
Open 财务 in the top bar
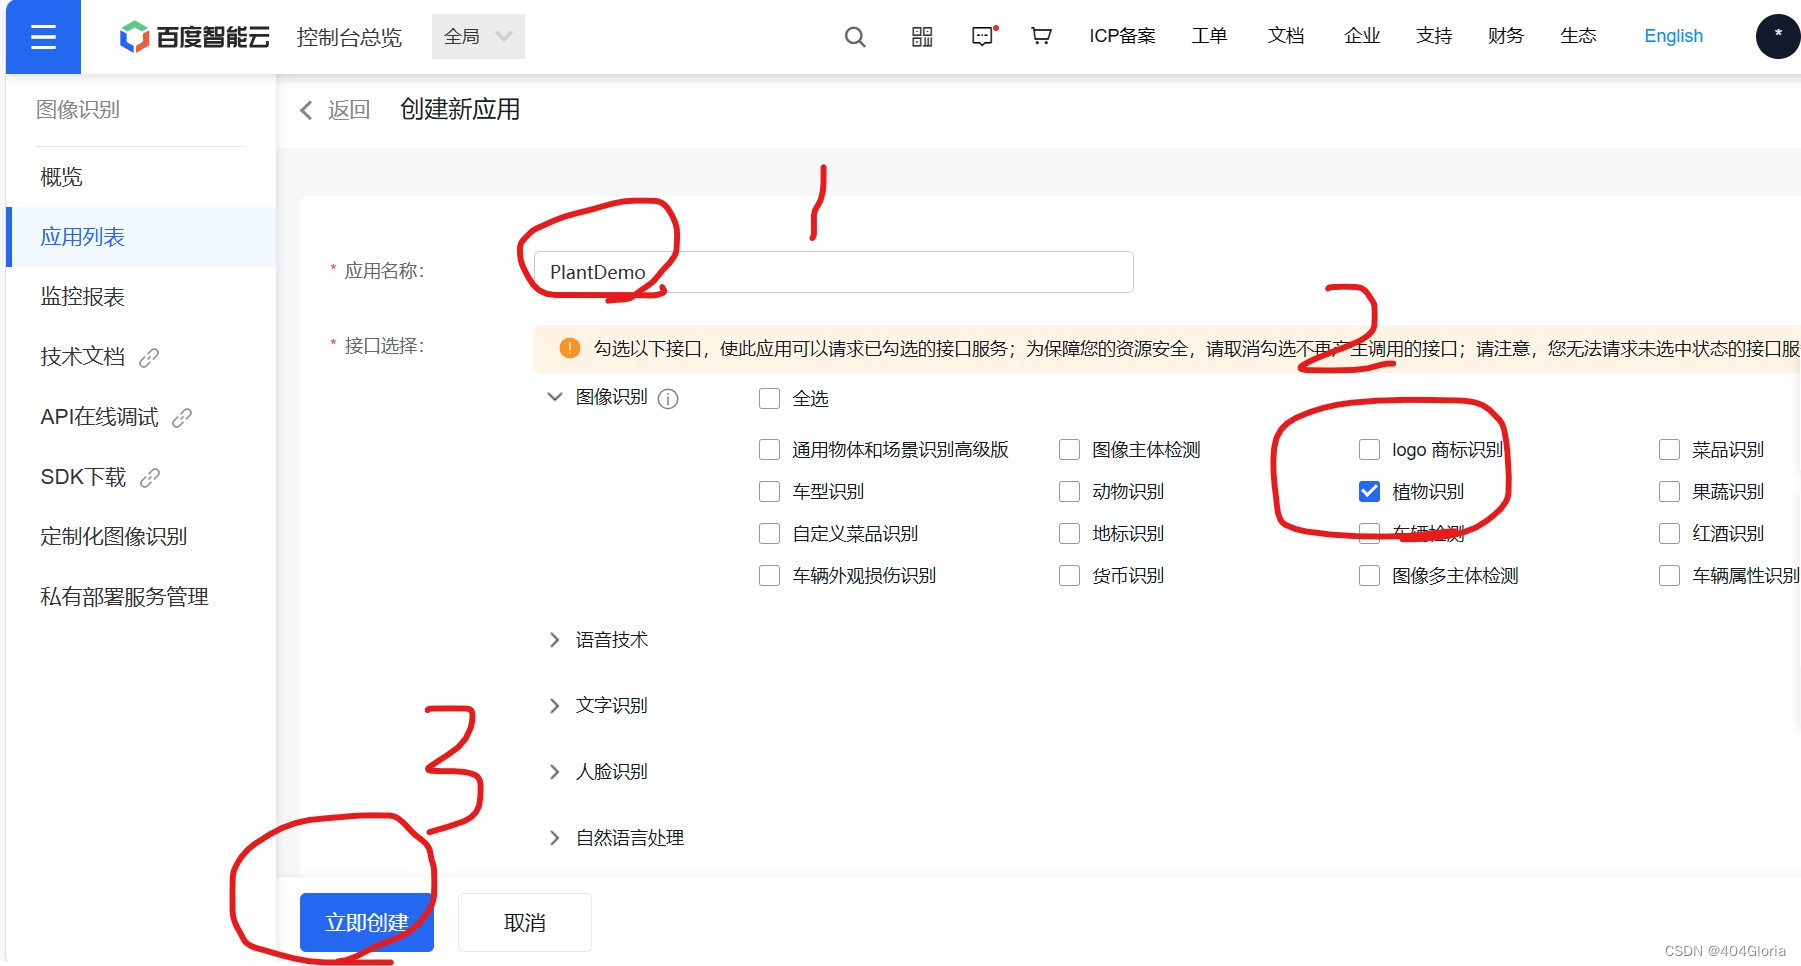pyautogui.click(x=1506, y=36)
